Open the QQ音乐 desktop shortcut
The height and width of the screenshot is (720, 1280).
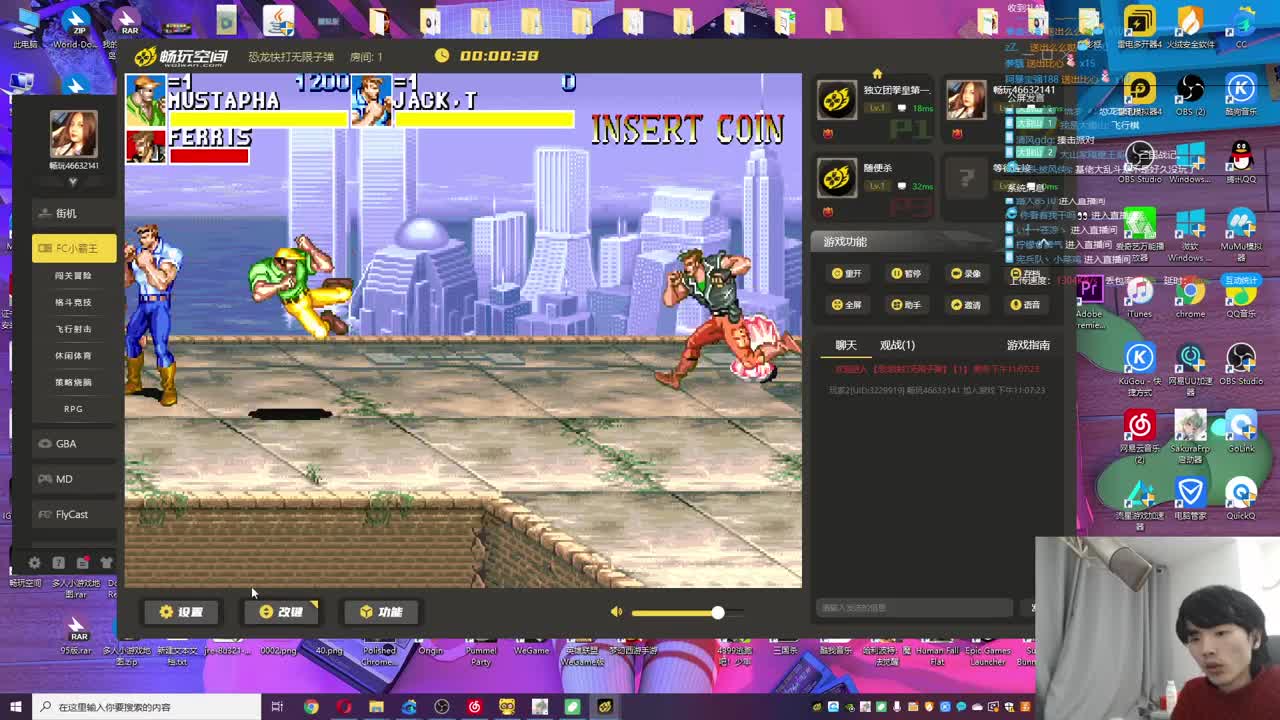point(1241,297)
